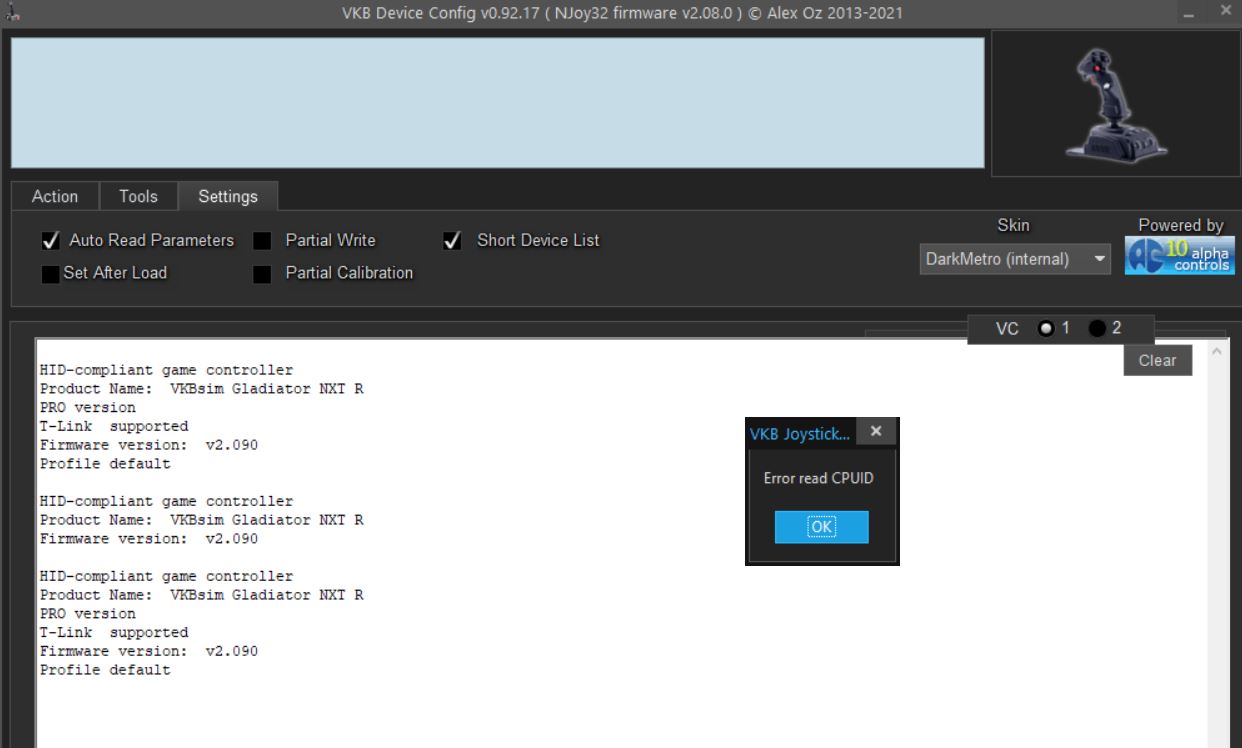Click the 'Error read CPUID' message text
Viewport: 1242px width, 748px height.
819,478
